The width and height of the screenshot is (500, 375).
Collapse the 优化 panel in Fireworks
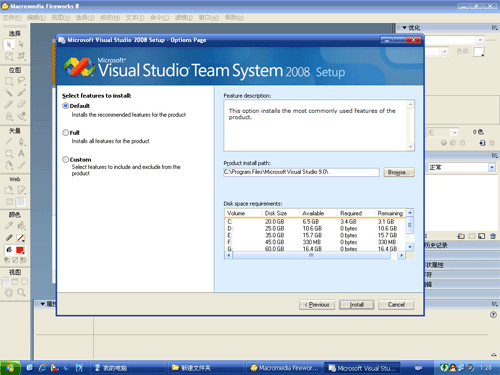(x=404, y=28)
